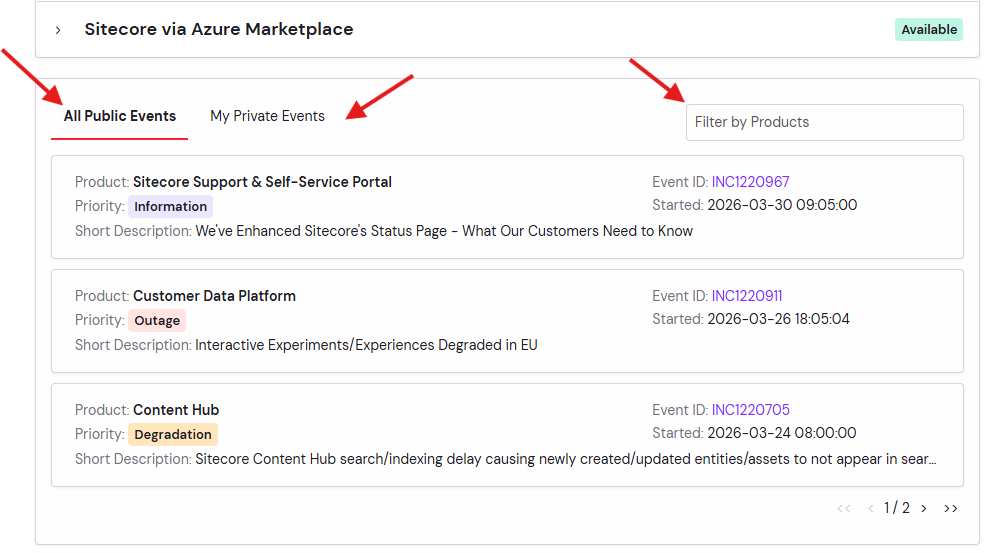Switch to the All Public Events tab
The image size is (984, 553).
(120, 116)
